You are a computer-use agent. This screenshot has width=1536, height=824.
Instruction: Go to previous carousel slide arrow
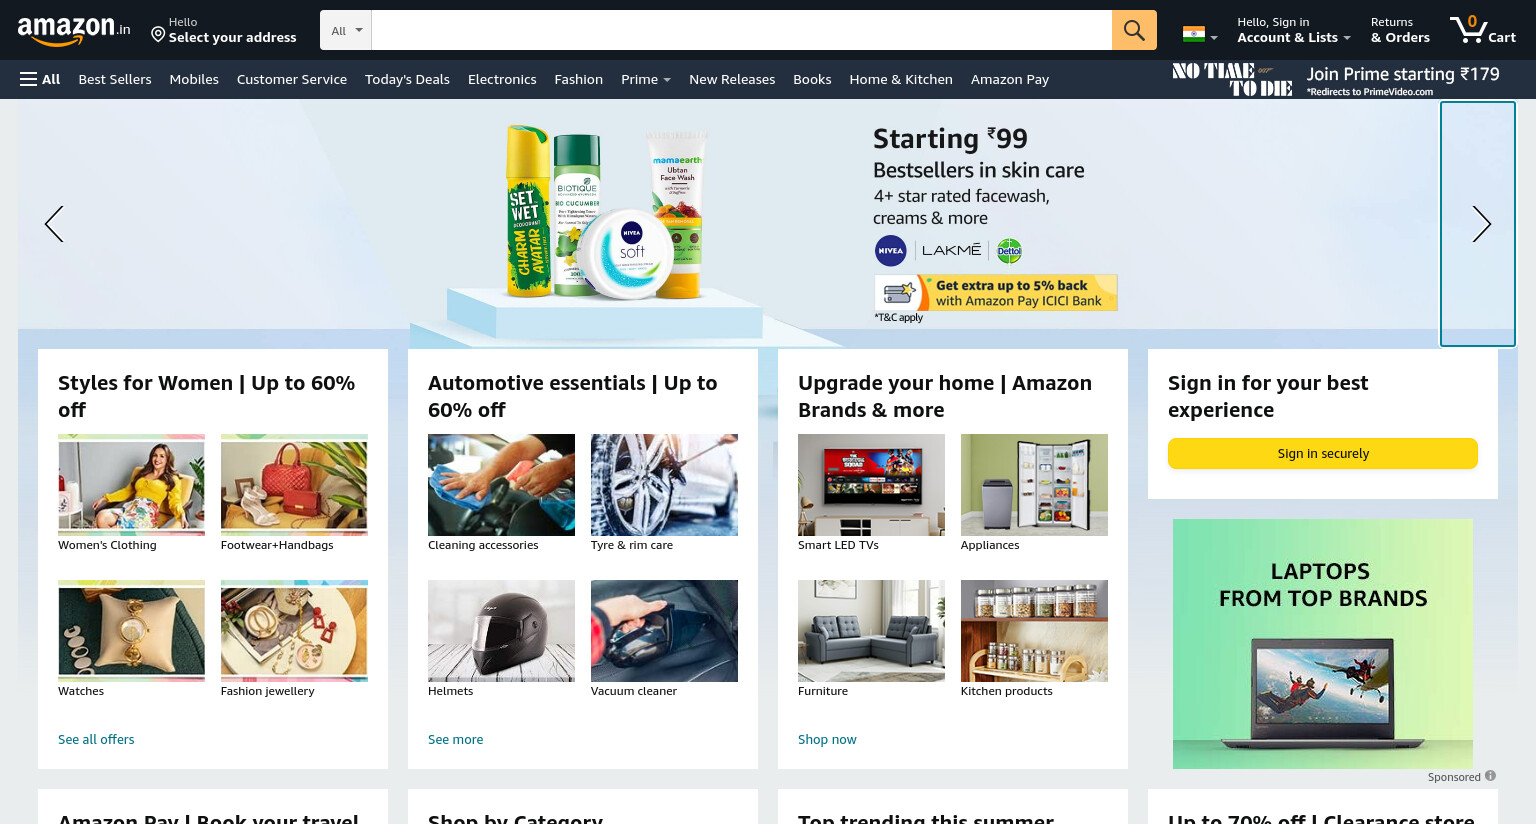54,224
